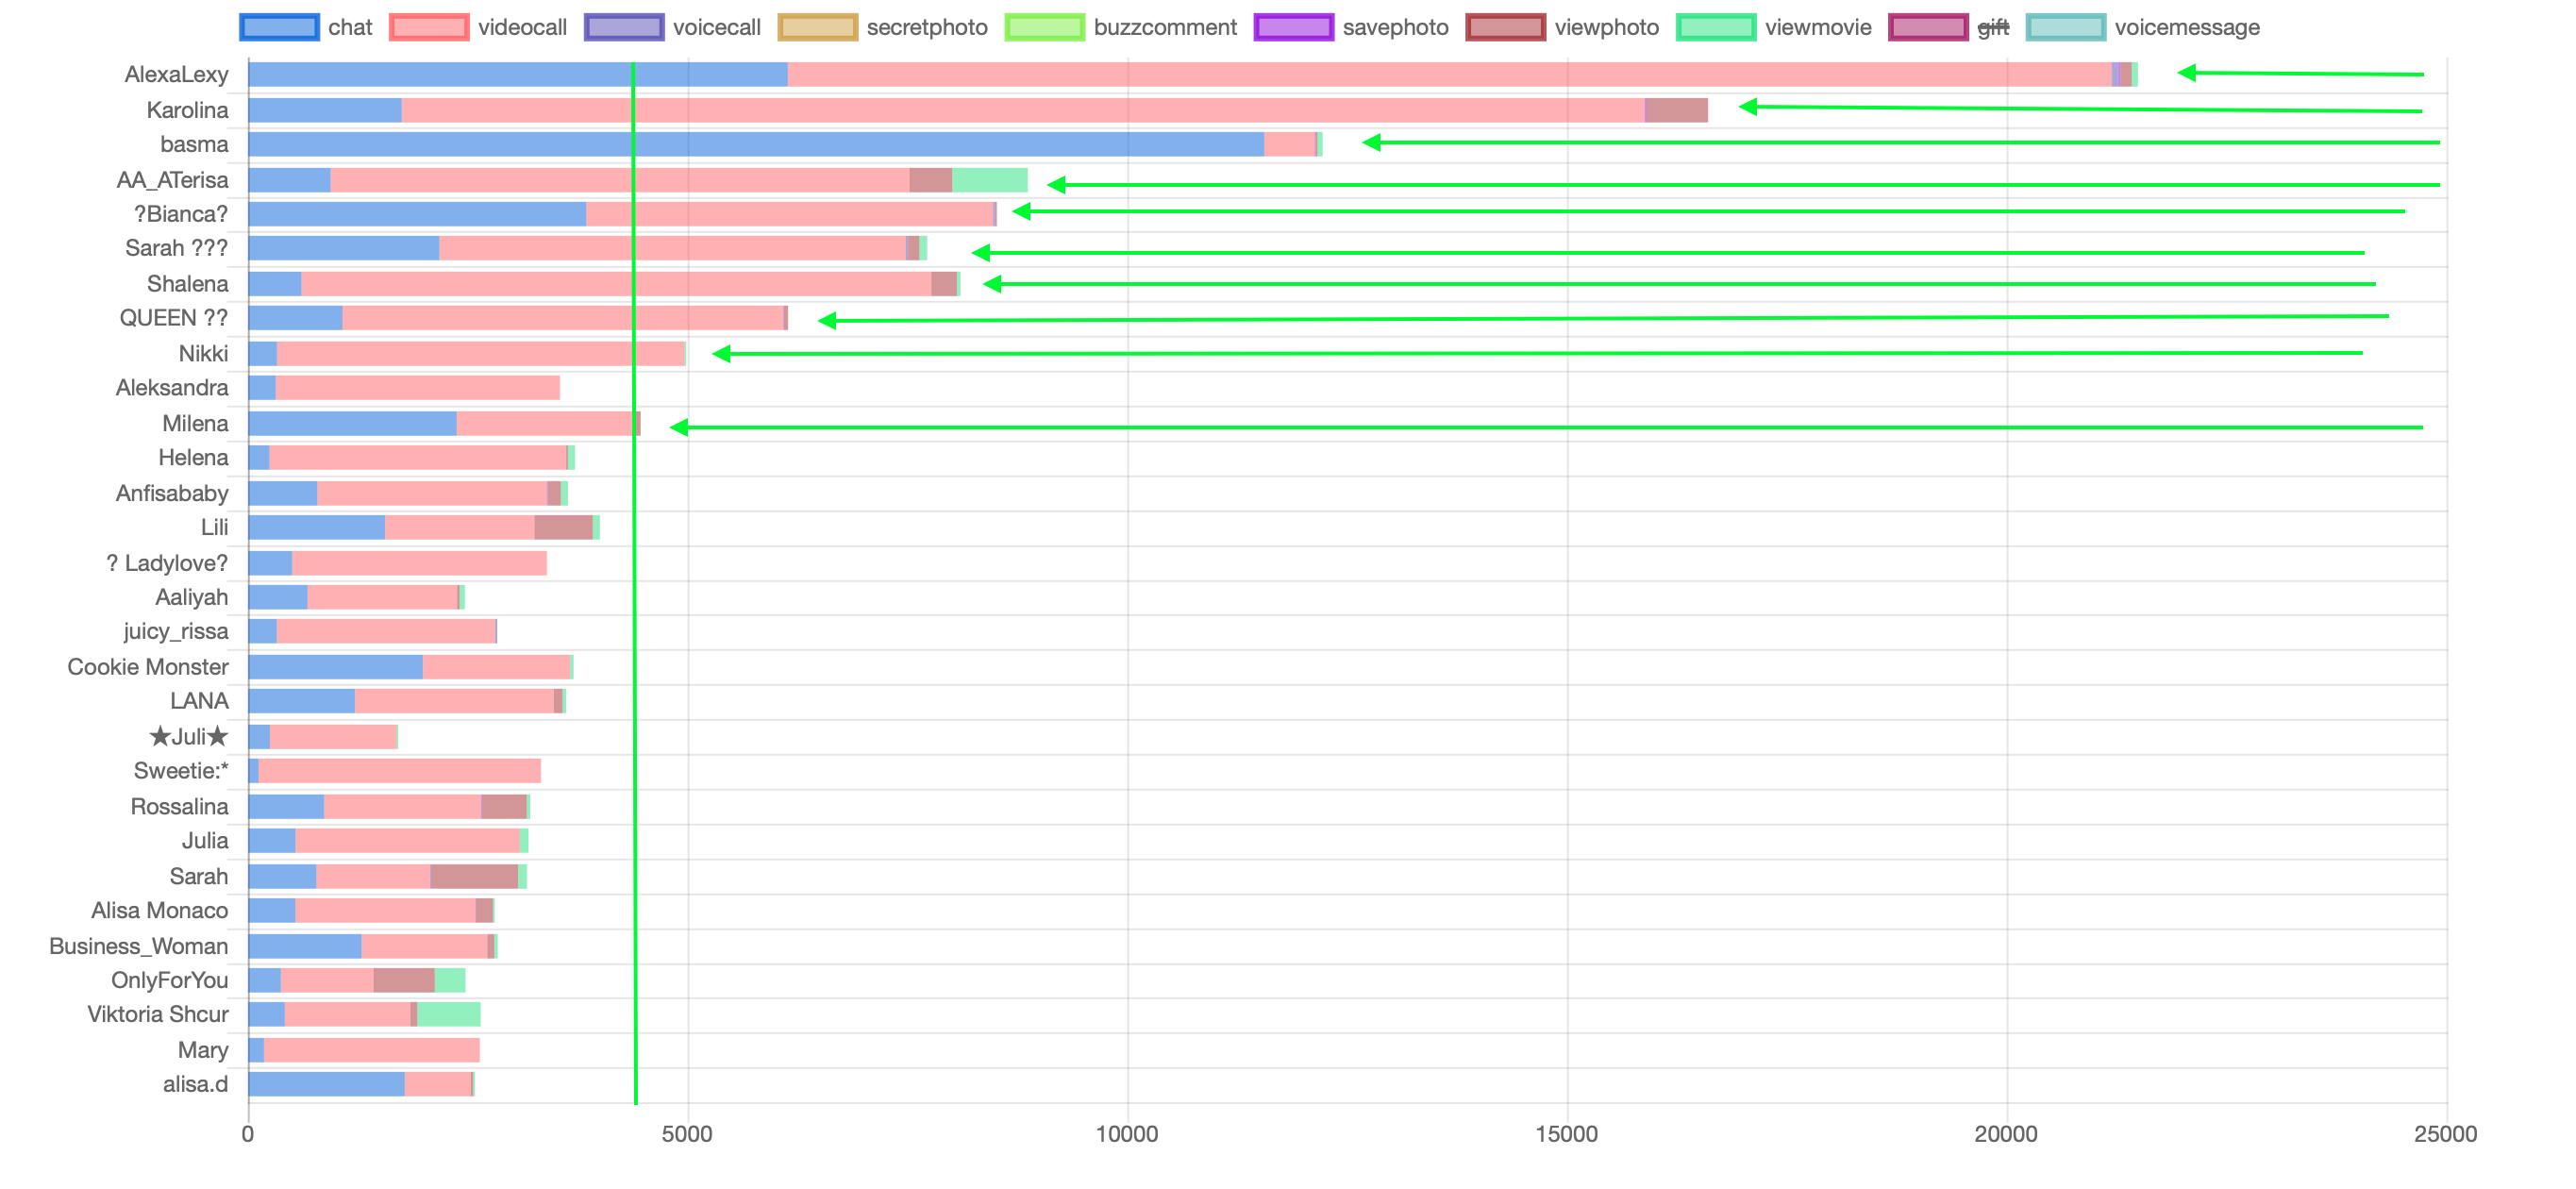The image size is (2576, 1189).
Task: Click the Alisa Monaco axis label
Action: click(159, 910)
